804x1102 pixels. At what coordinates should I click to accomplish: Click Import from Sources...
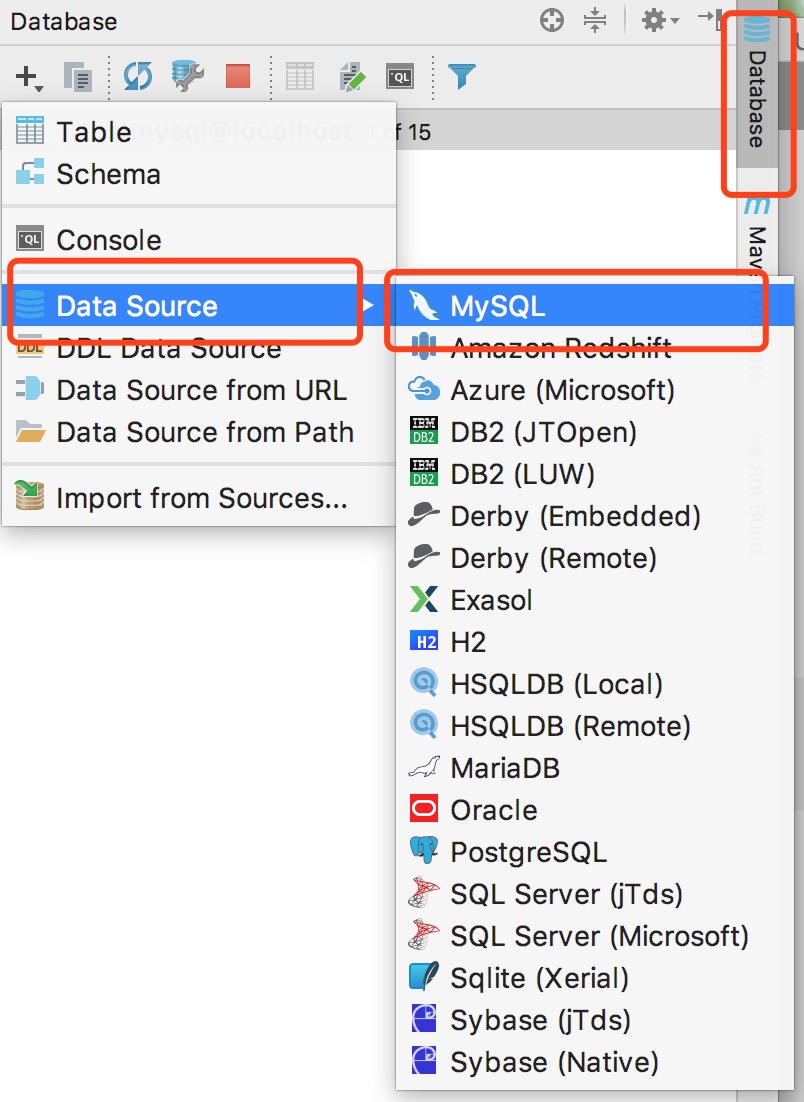click(x=199, y=498)
